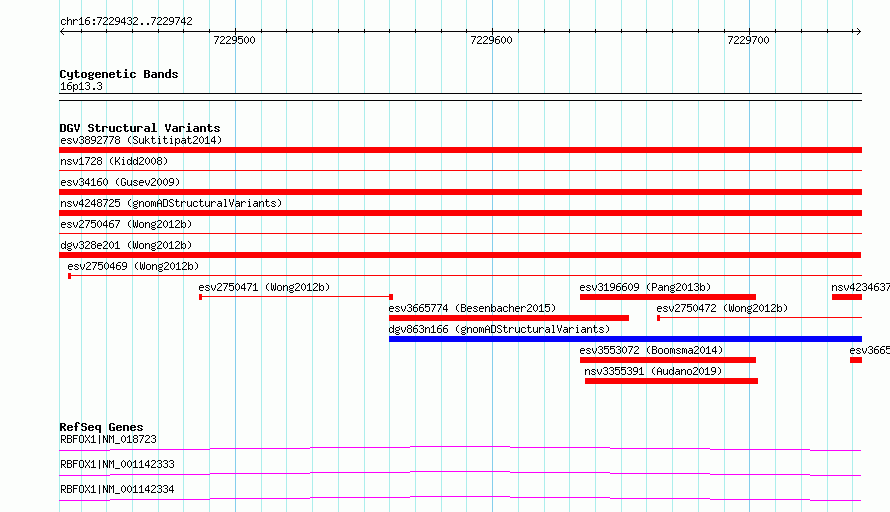Open the esv2750467 (Wong2012b) variant label

[126, 224]
